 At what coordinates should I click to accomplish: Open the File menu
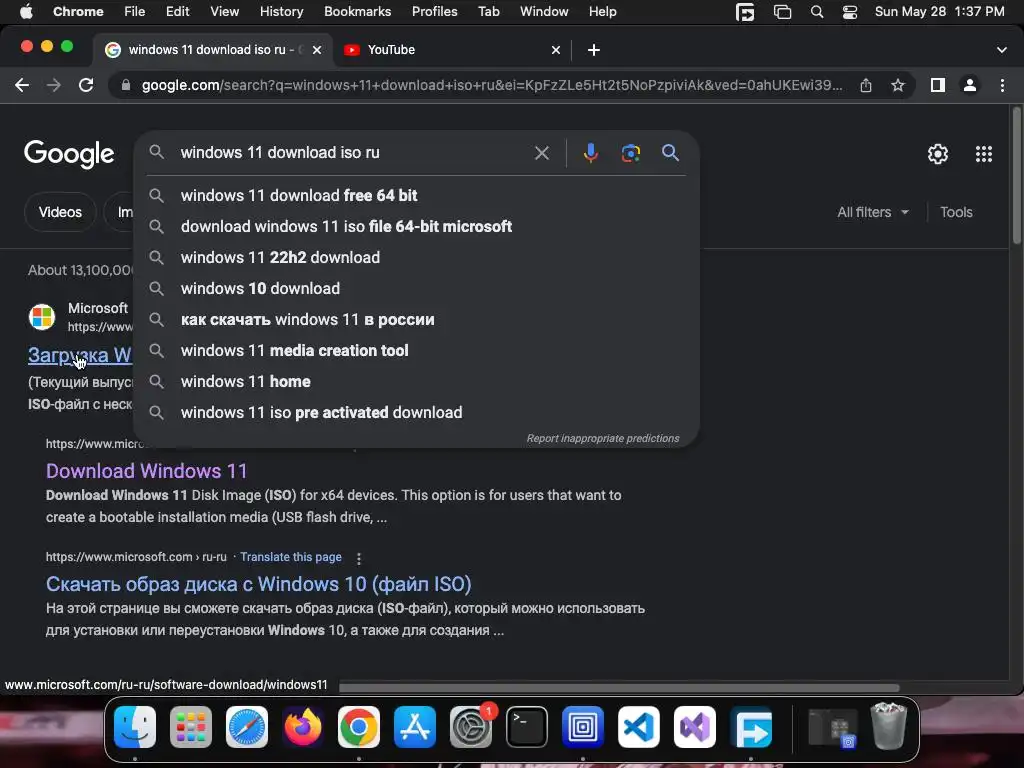(135, 12)
